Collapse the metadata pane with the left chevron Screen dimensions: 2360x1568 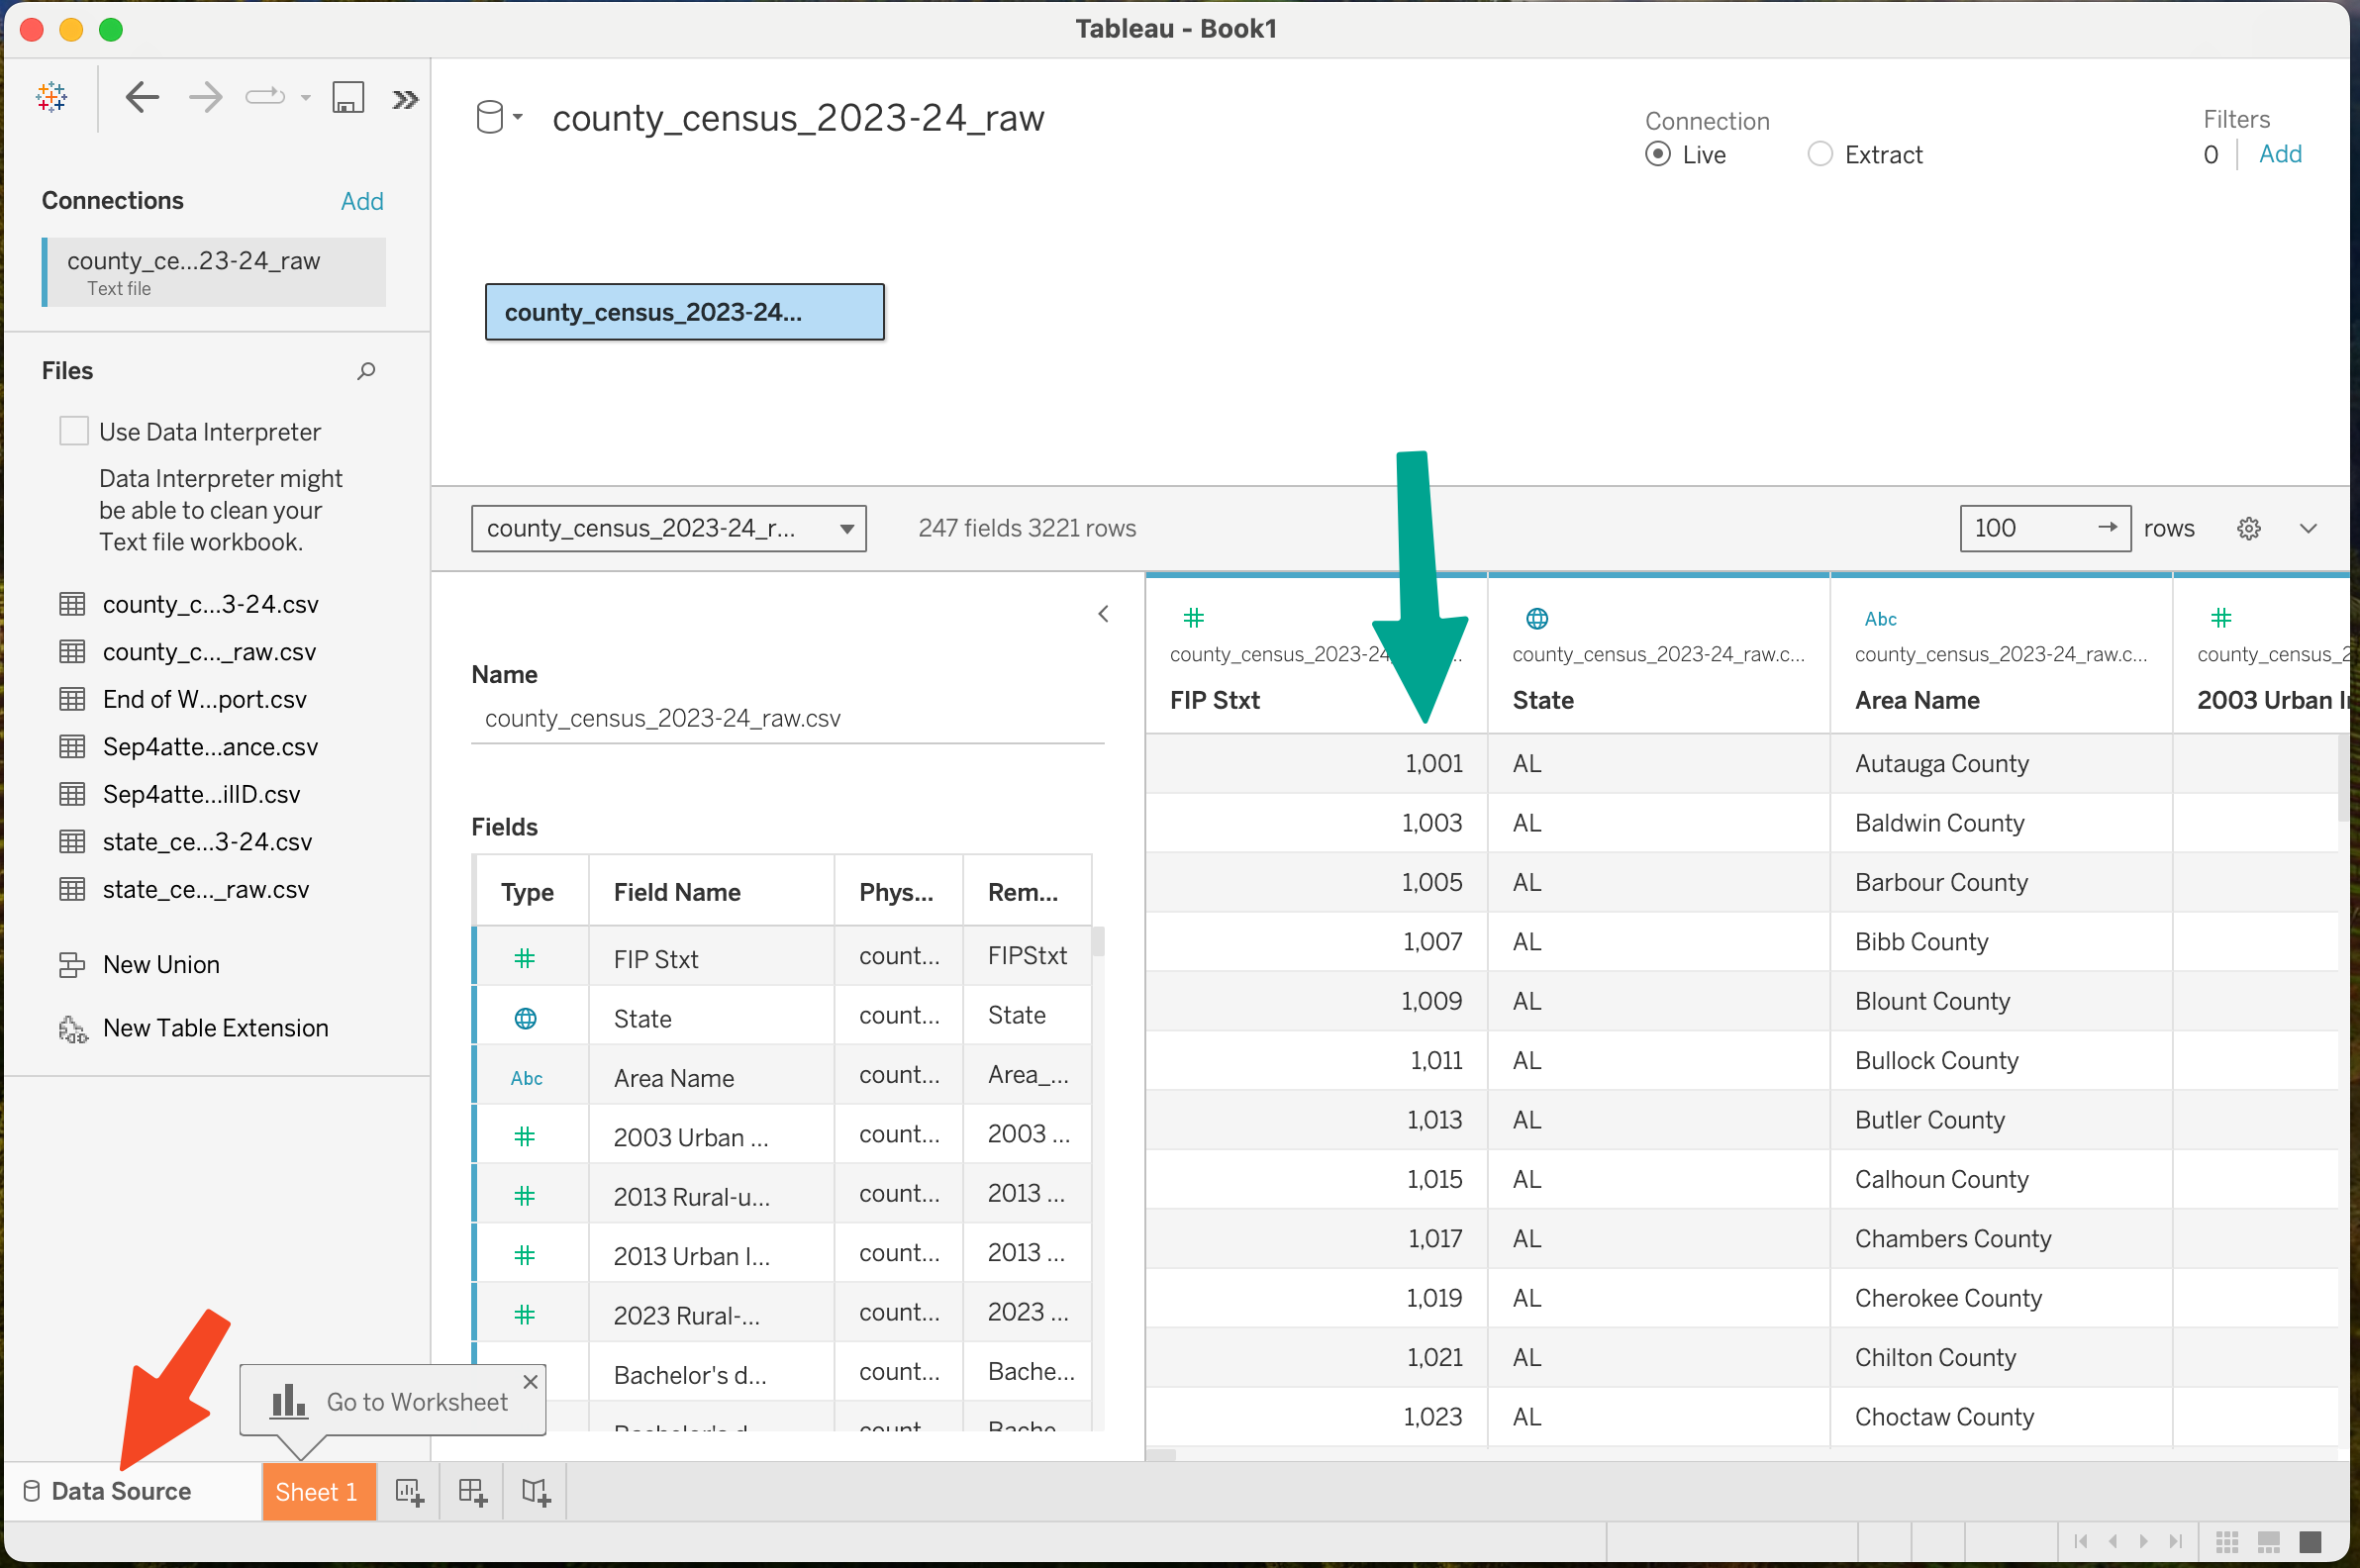(x=1103, y=614)
